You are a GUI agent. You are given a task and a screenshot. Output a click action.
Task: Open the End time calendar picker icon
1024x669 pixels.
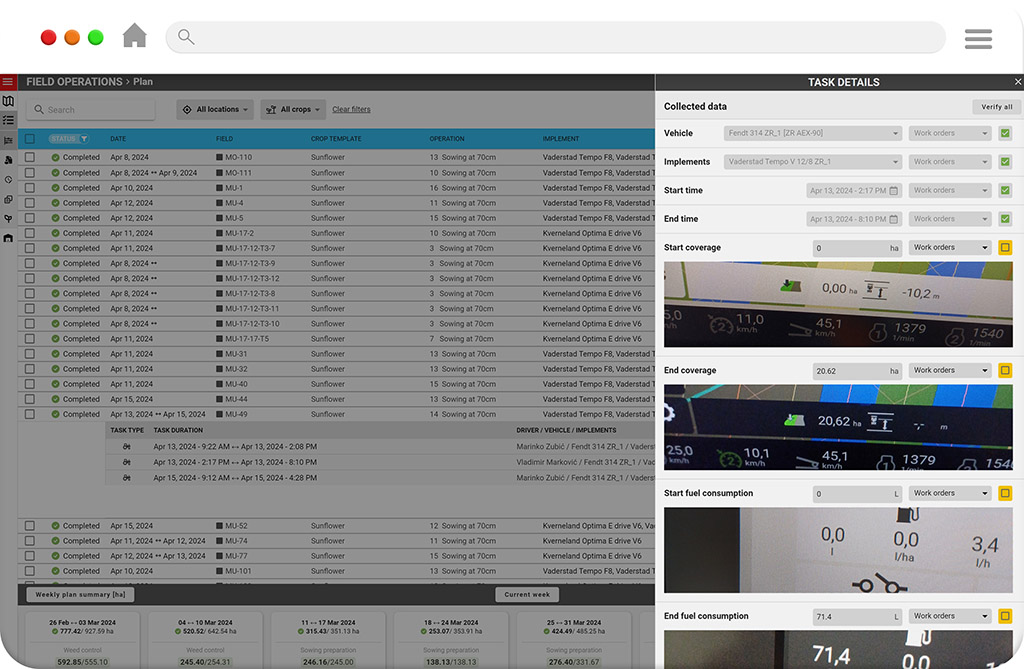tap(893, 220)
